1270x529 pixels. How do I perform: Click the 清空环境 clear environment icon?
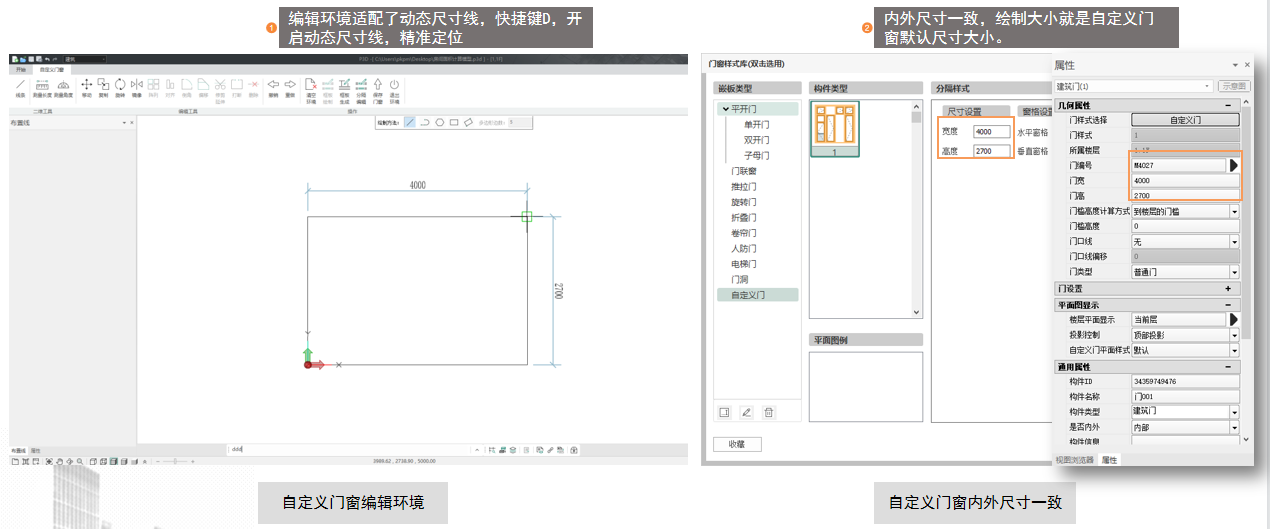pyautogui.click(x=311, y=90)
